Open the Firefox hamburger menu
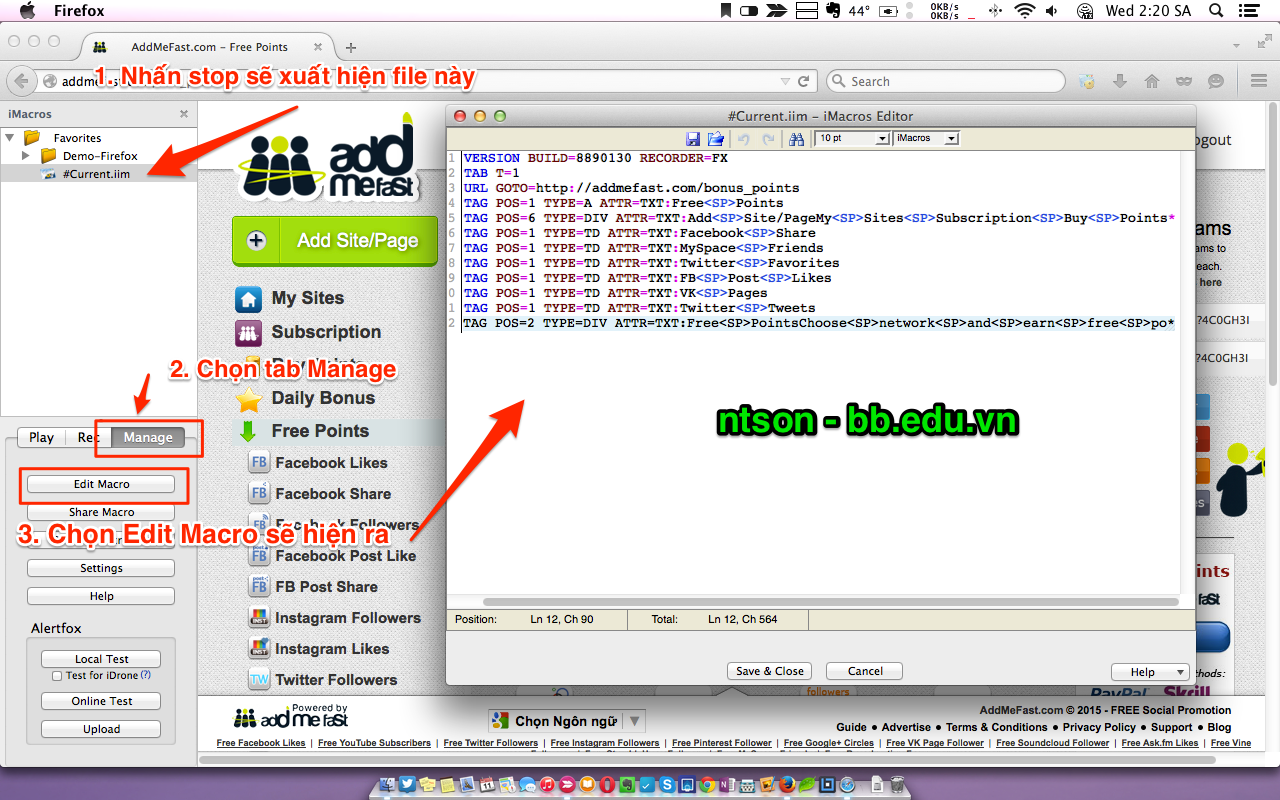The height and width of the screenshot is (800, 1280). [x=1259, y=81]
